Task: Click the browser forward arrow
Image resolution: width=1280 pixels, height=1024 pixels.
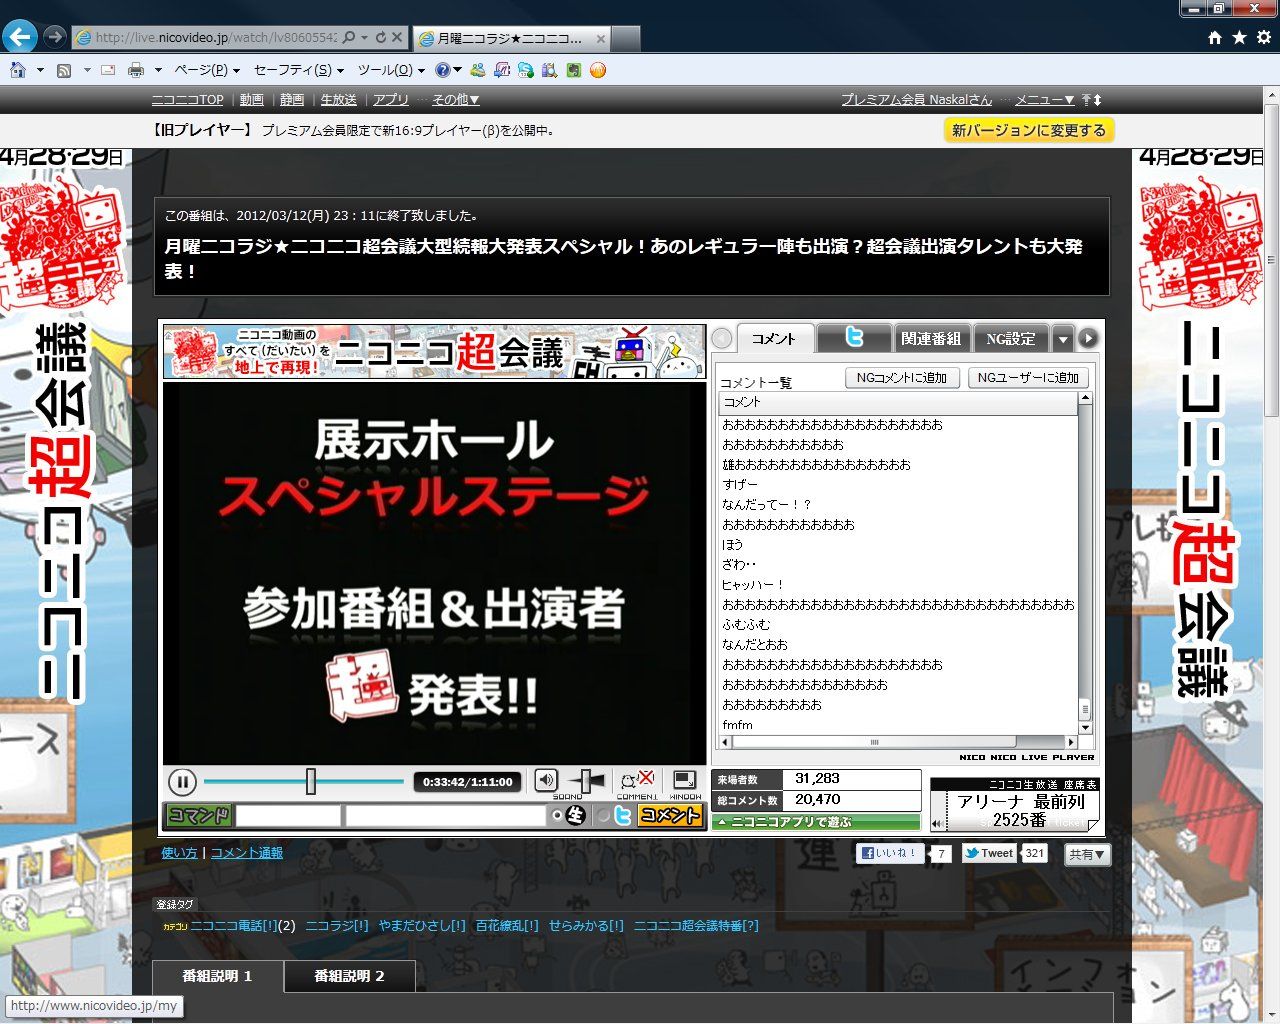Action: point(55,37)
